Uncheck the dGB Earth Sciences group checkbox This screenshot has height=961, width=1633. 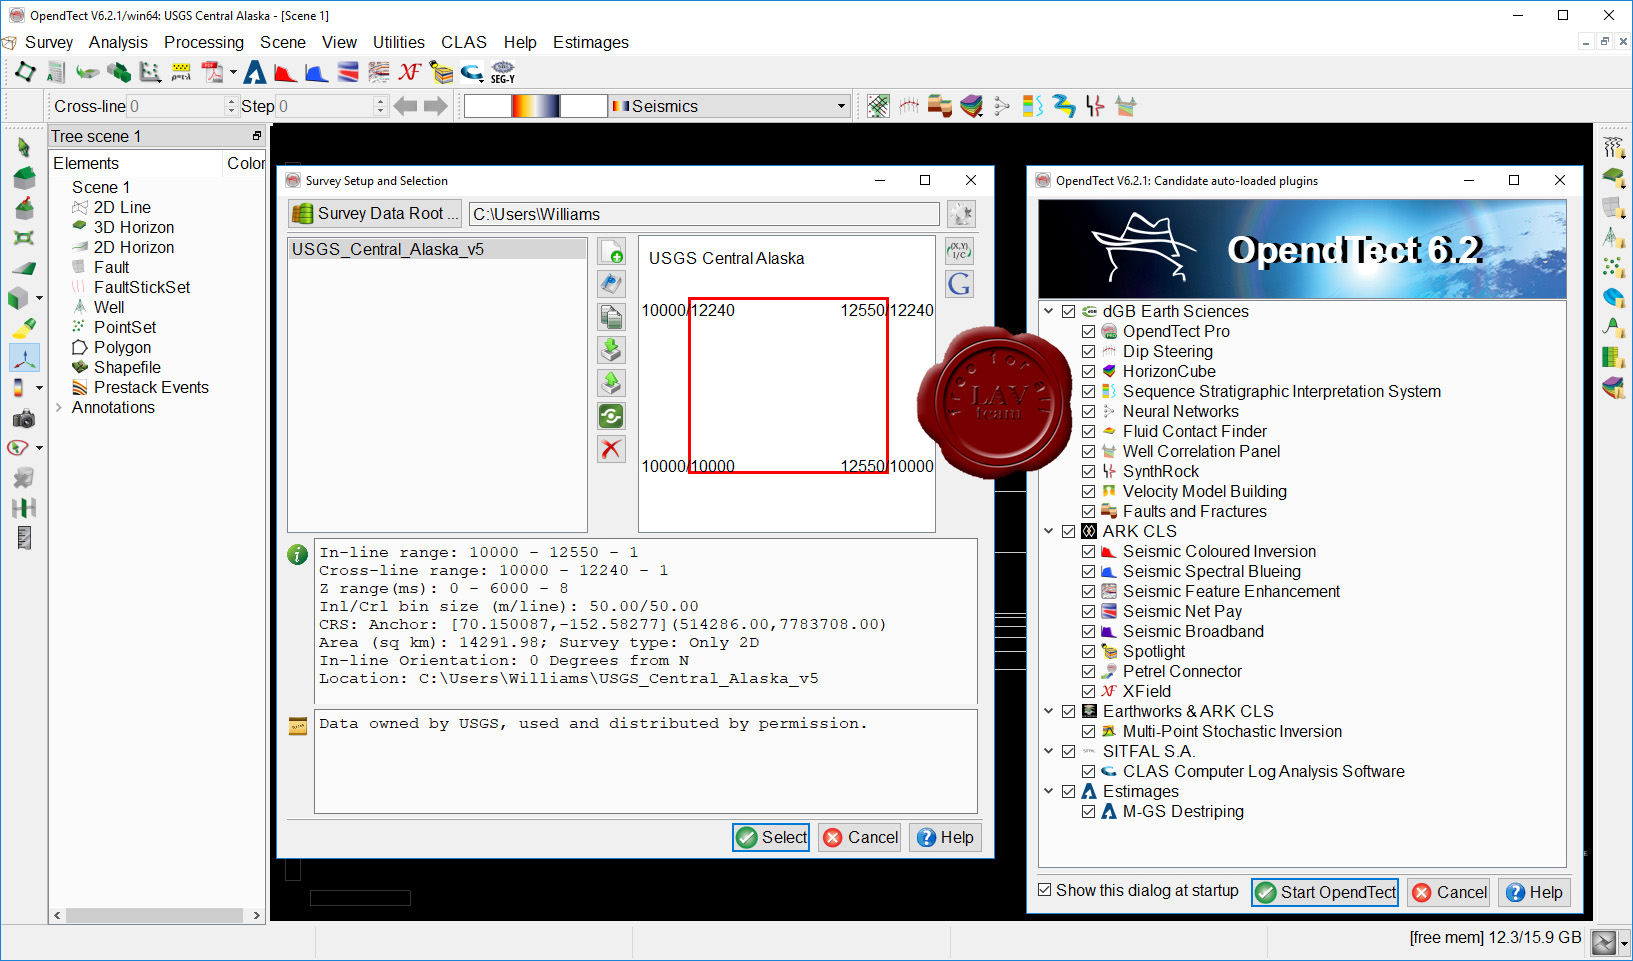point(1069,312)
